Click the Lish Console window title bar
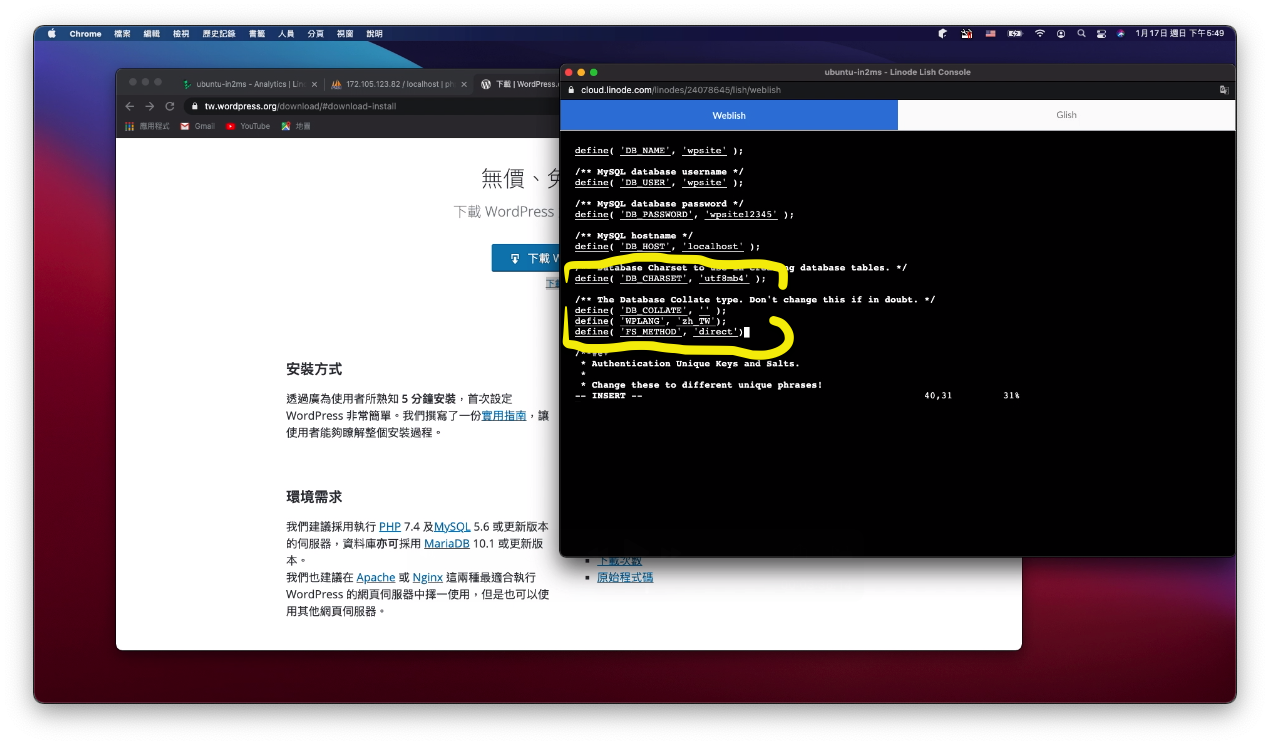Screen dimensions: 1270x745 897,72
